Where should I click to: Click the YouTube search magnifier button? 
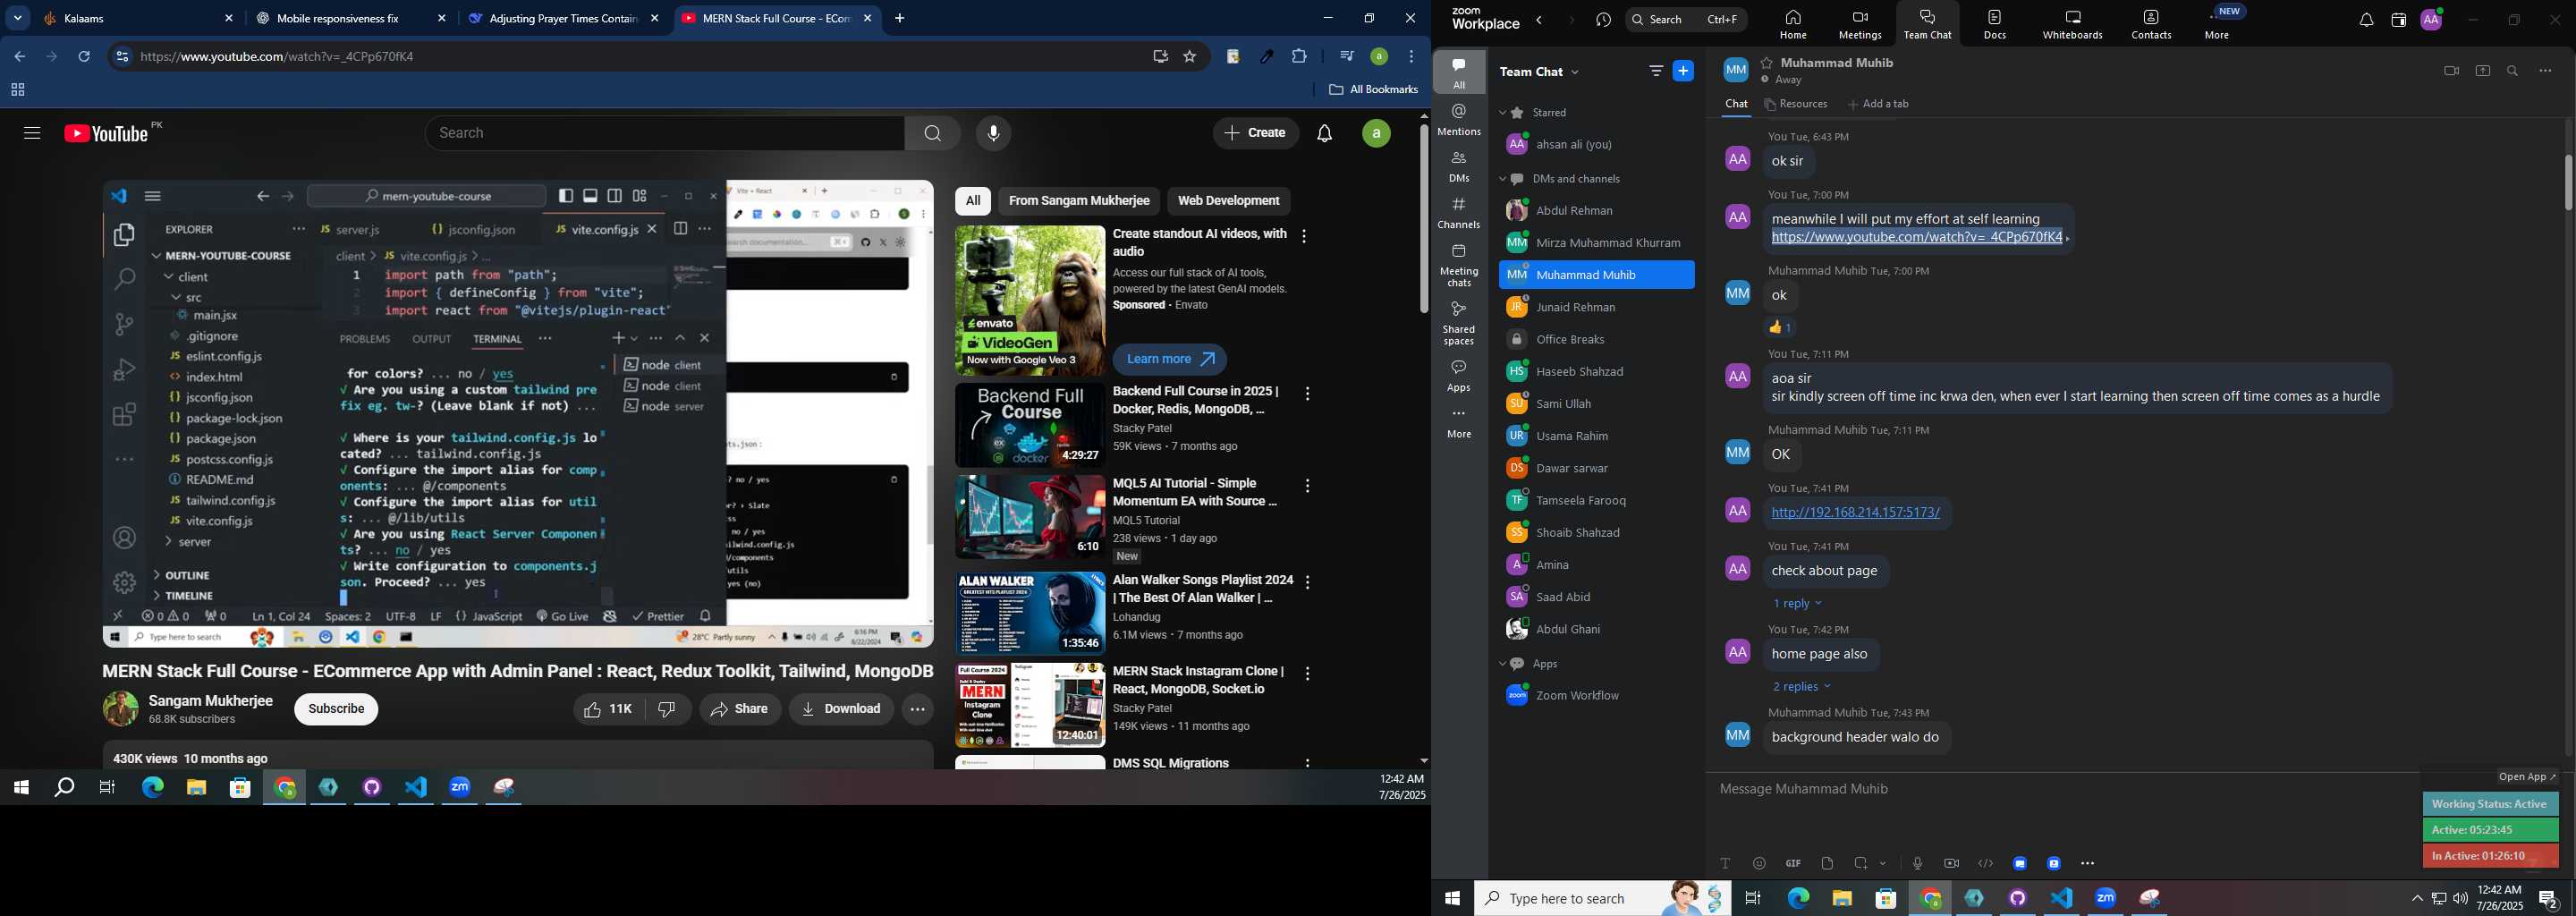point(932,133)
